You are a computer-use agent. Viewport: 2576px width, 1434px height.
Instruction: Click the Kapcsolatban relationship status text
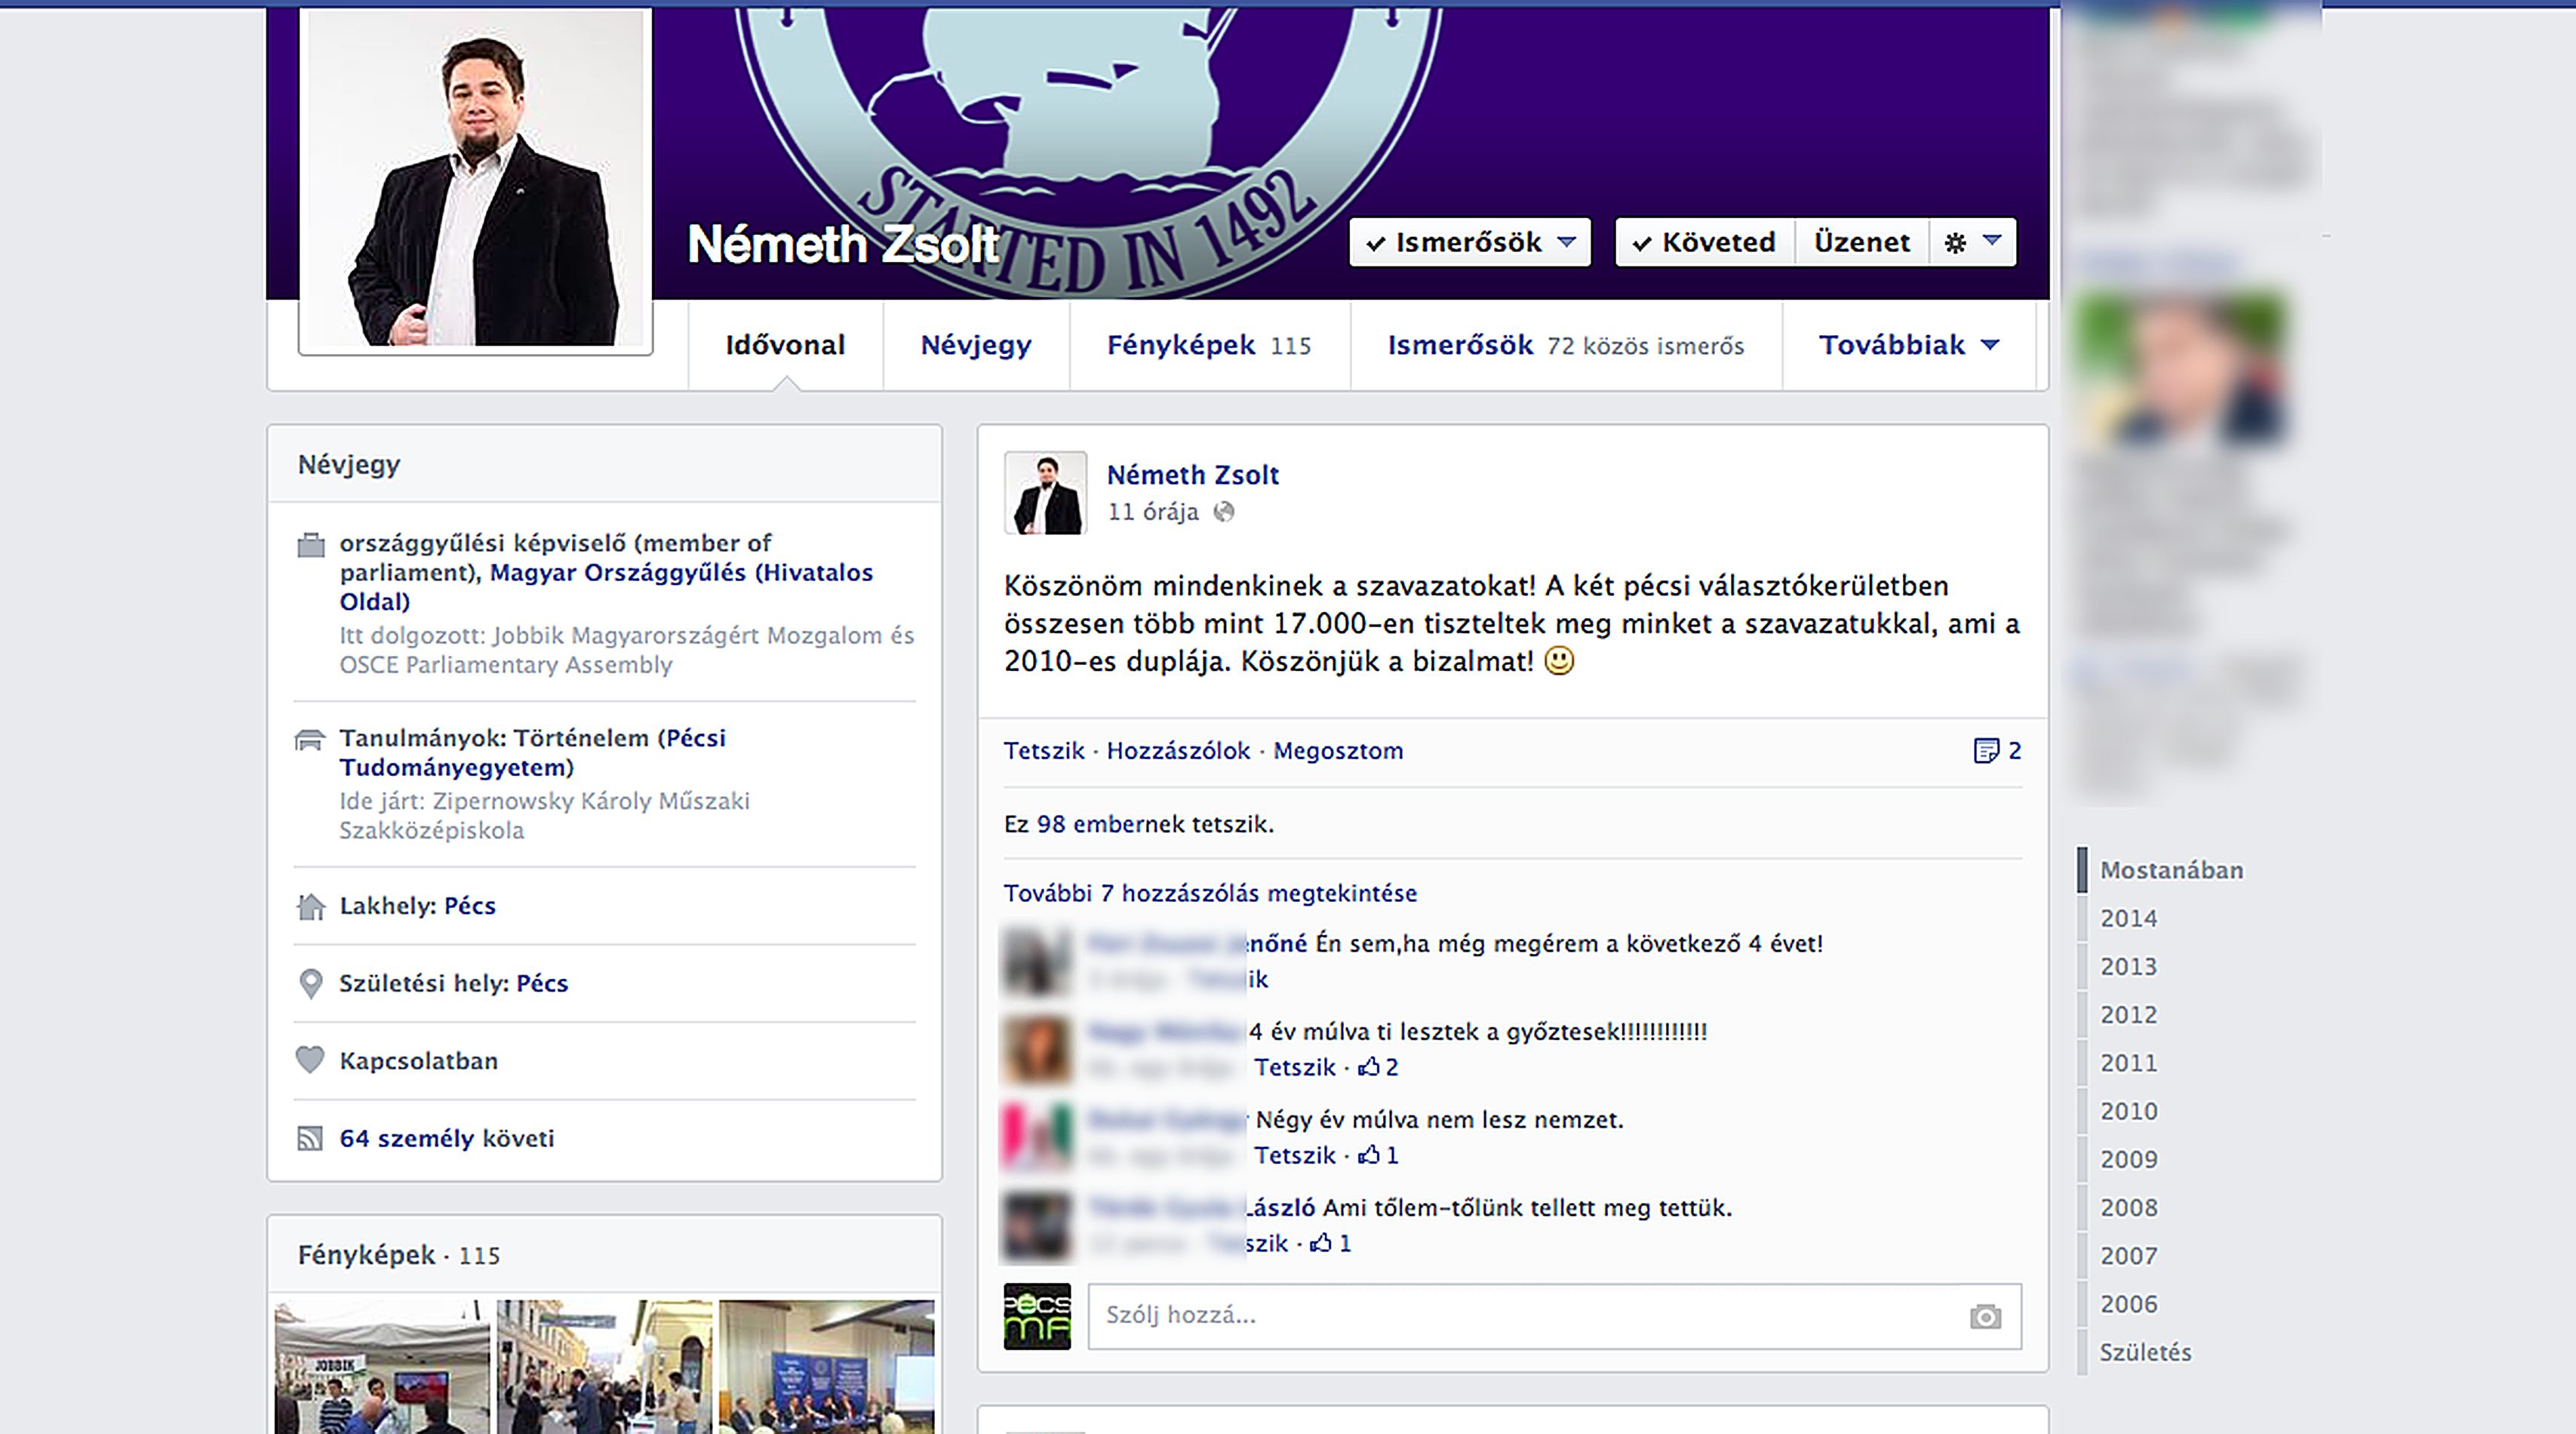(418, 1061)
